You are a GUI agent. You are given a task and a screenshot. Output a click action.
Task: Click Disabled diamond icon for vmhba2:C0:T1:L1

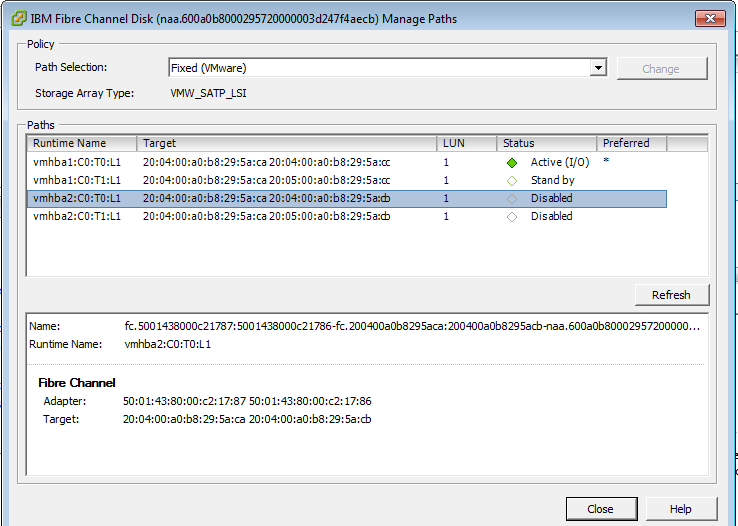point(512,217)
